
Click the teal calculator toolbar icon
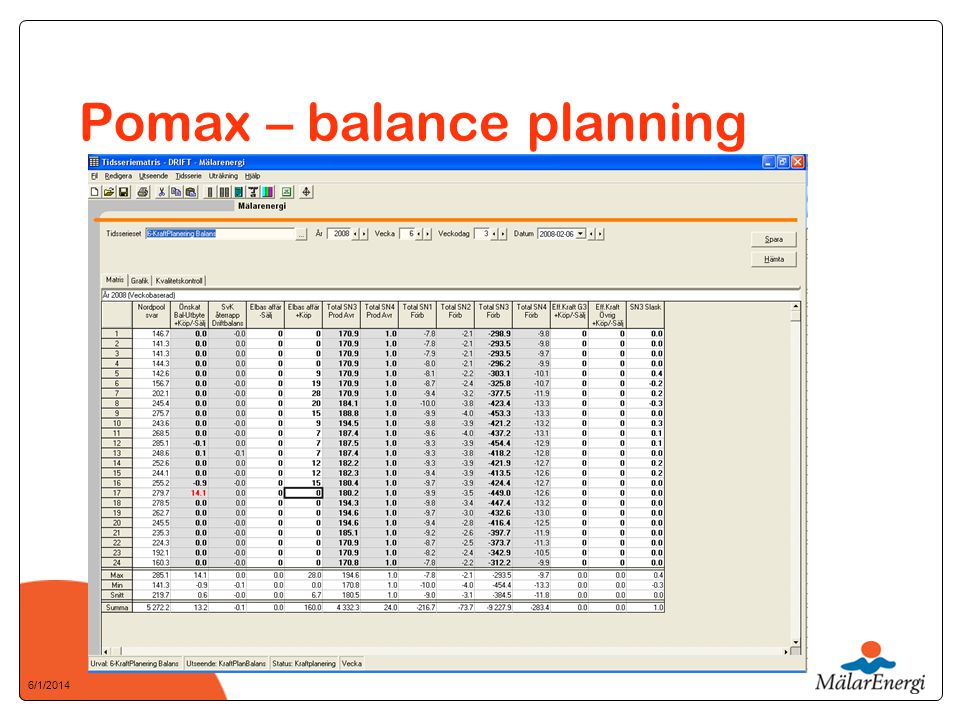(239, 192)
